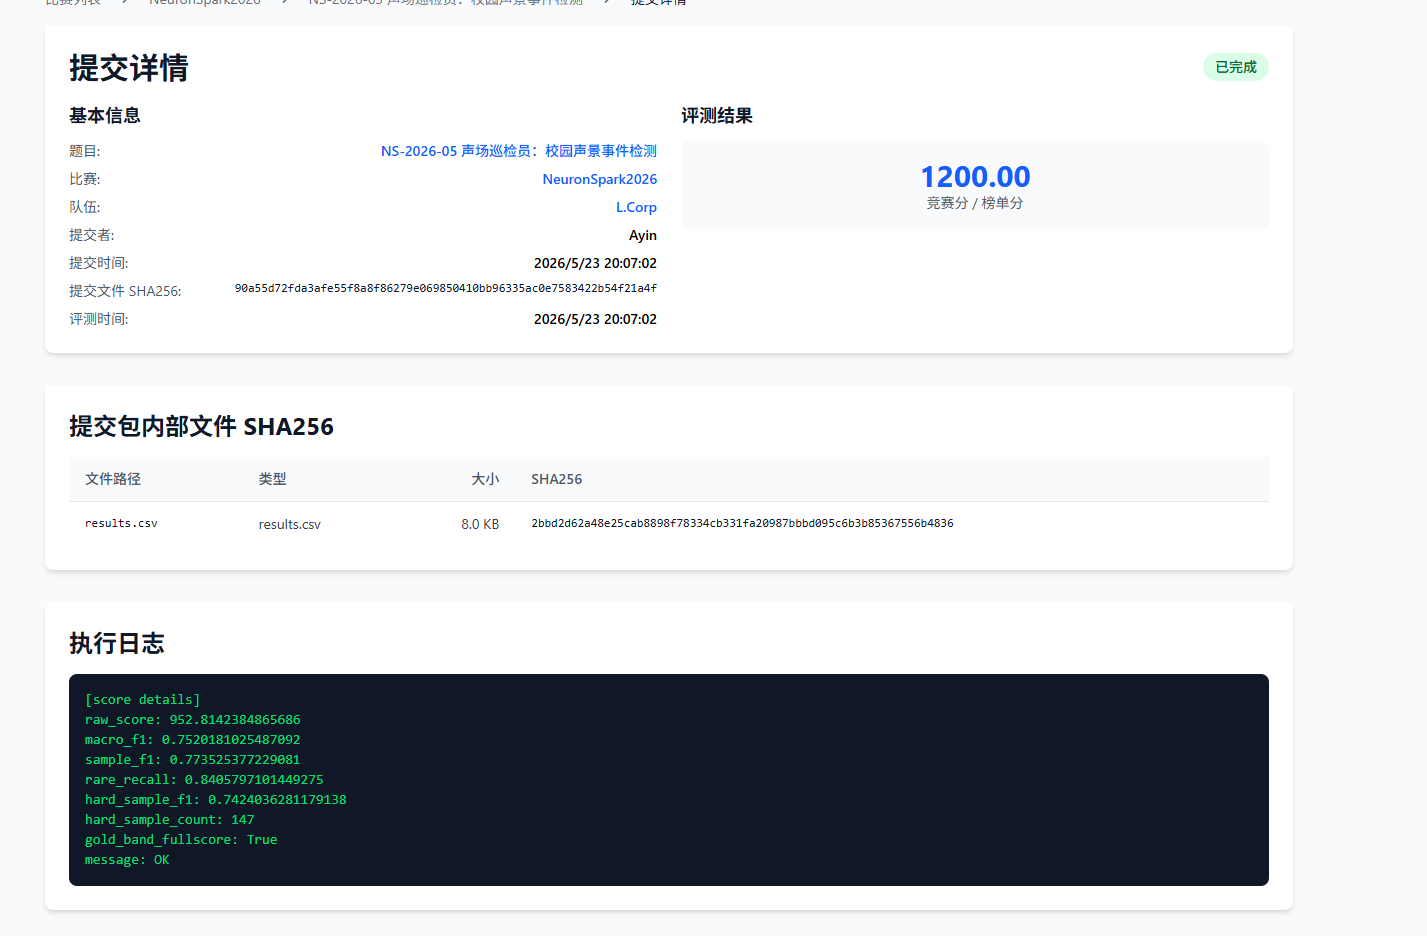Open the NS-2026-05 problem link
The image size is (1427, 936).
click(x=519, y=151)
